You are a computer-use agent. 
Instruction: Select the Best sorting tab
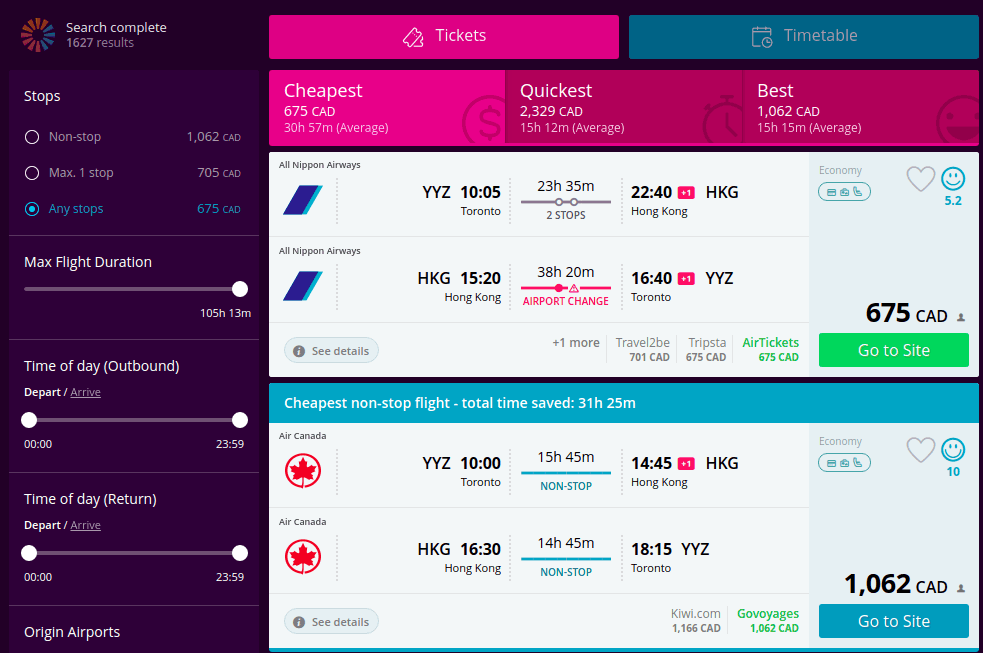click(x=861, y=107)
